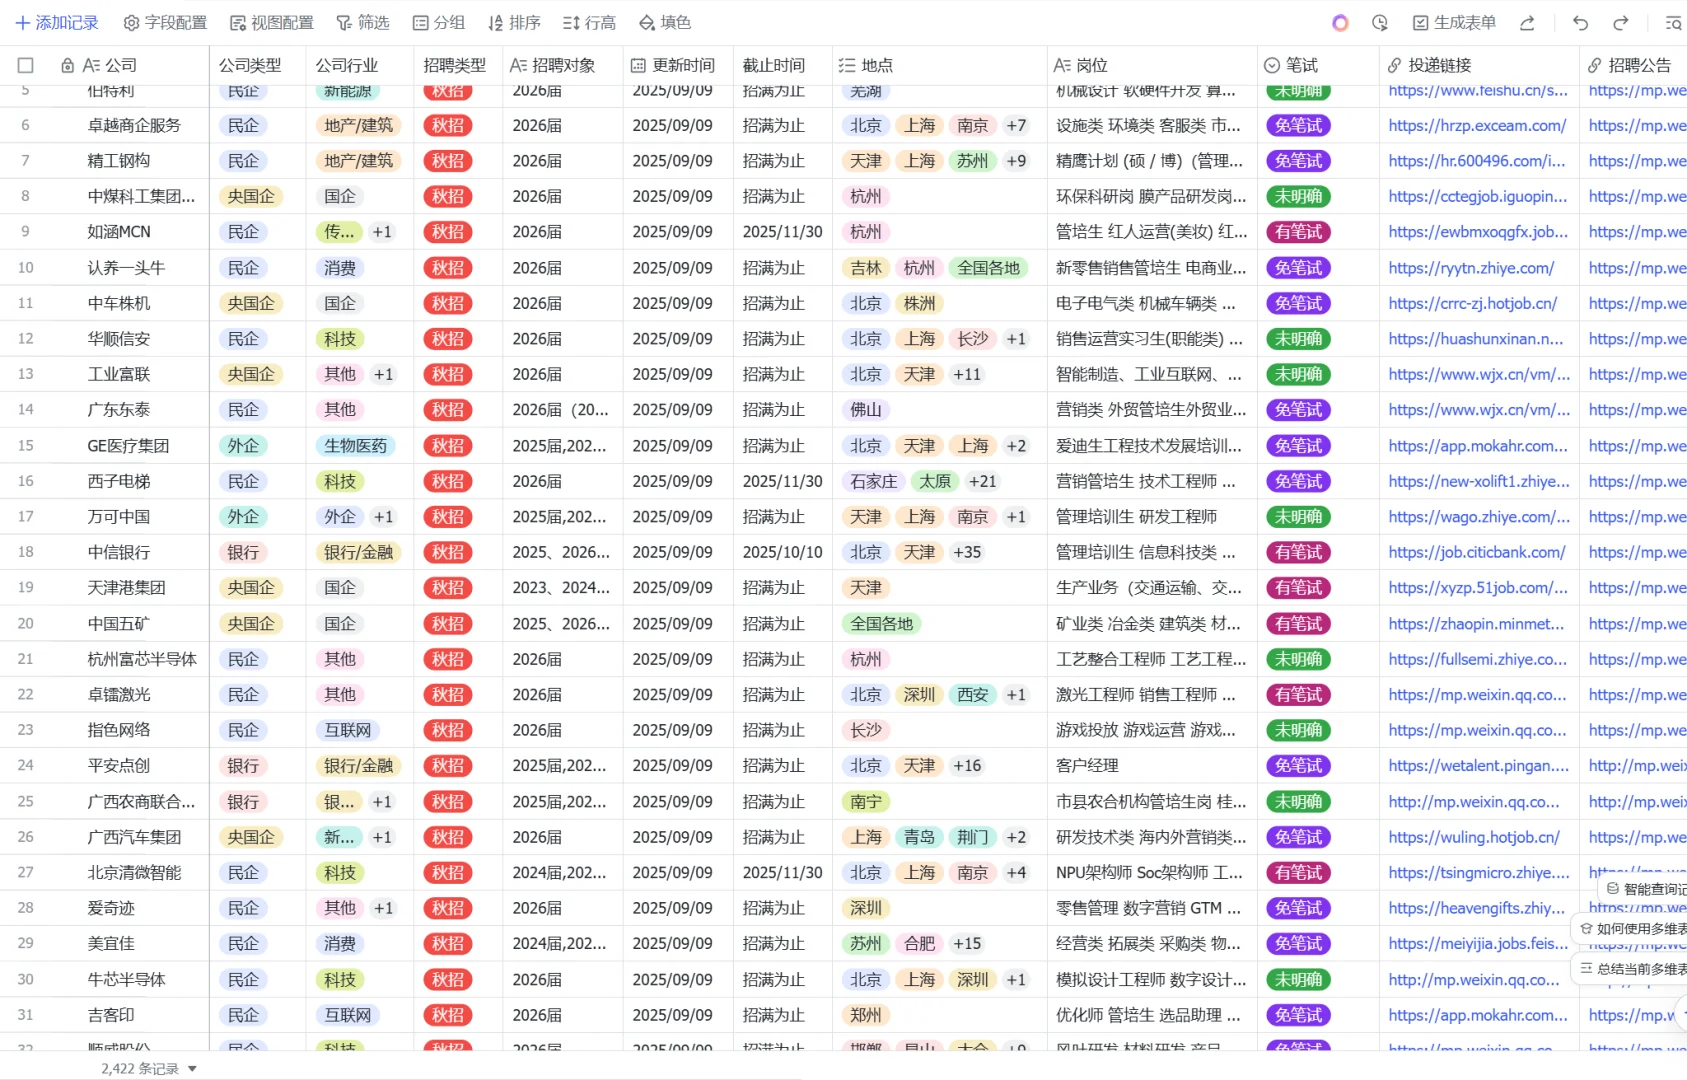The width and height of the screenshot is (1687, 1080).
Task: Select the 客户经理 position cell
Action: (x=1152, y=766)
